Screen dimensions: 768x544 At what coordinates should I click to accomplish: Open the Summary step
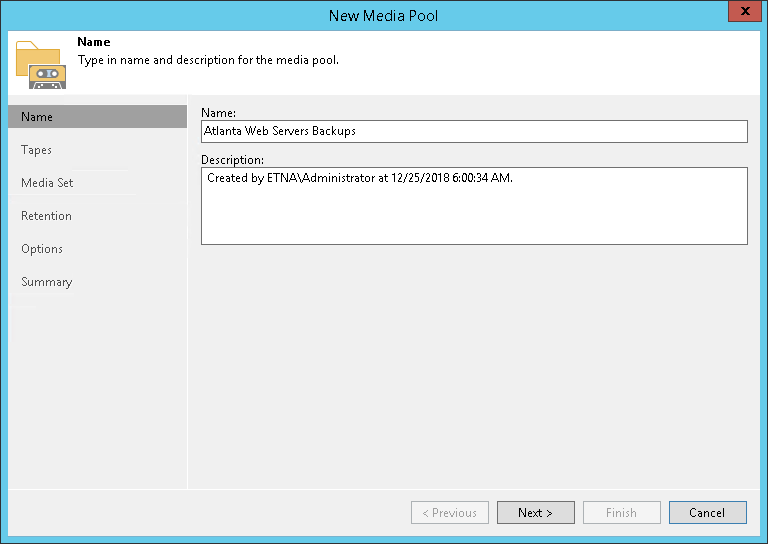(x=47, y=282)
